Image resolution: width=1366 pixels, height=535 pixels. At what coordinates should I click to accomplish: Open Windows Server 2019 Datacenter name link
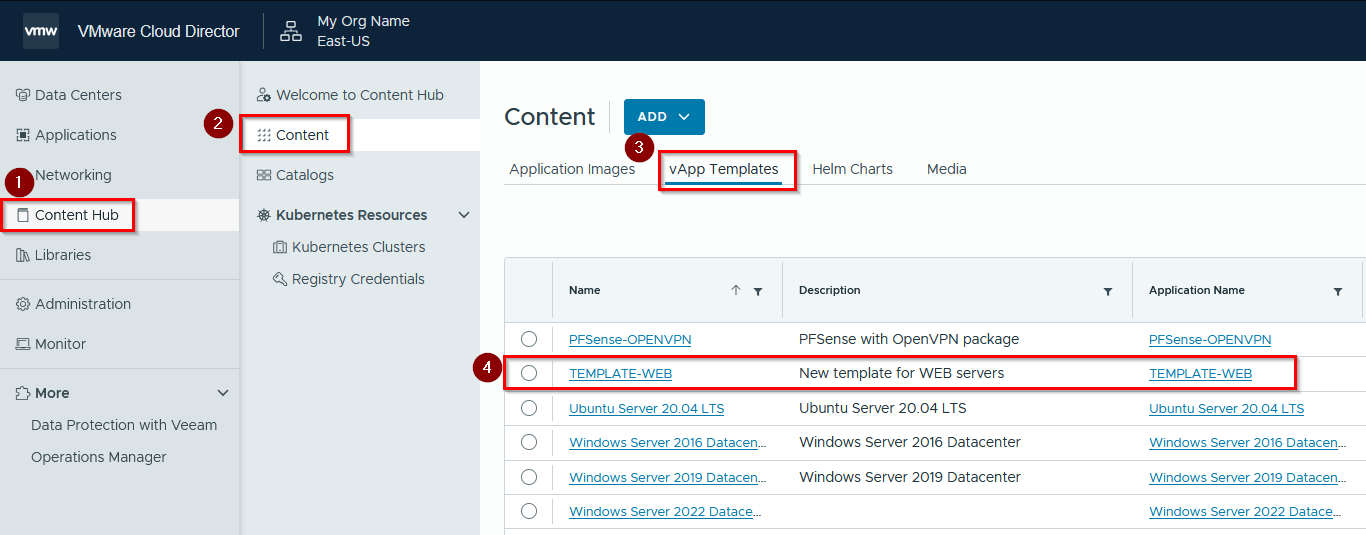(x=668, y=477)
